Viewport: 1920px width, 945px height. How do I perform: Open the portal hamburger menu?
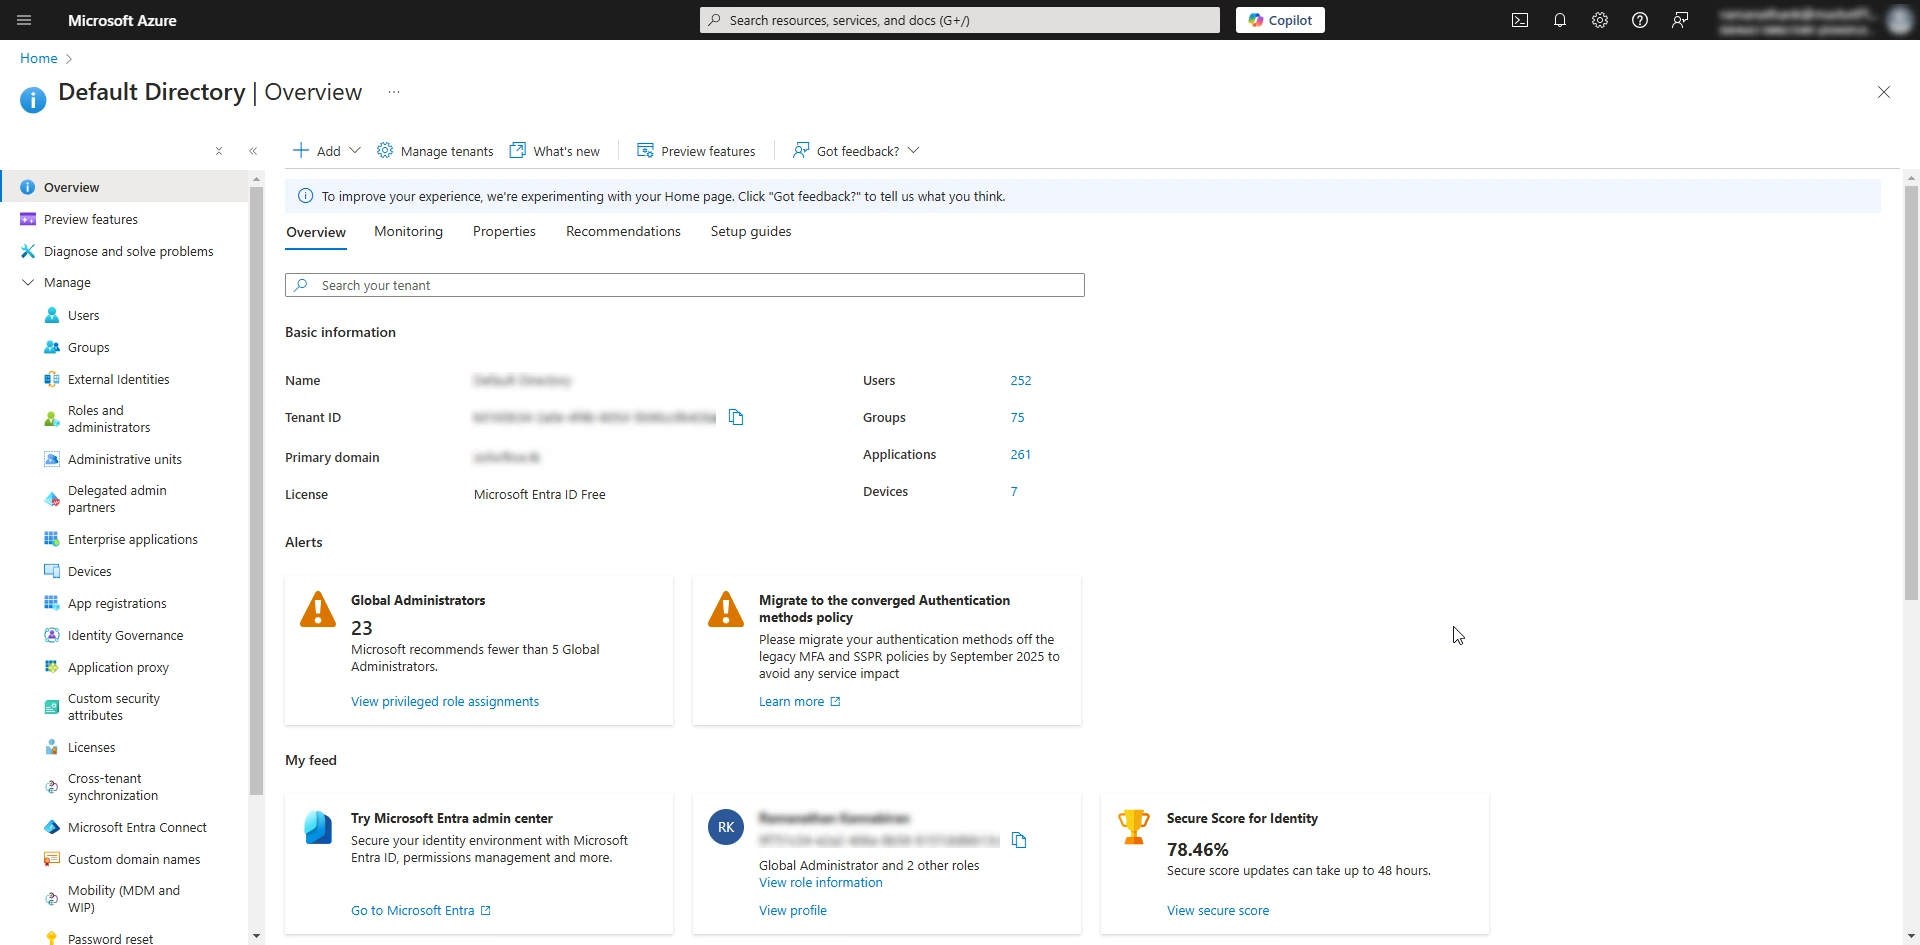point(24,20)
